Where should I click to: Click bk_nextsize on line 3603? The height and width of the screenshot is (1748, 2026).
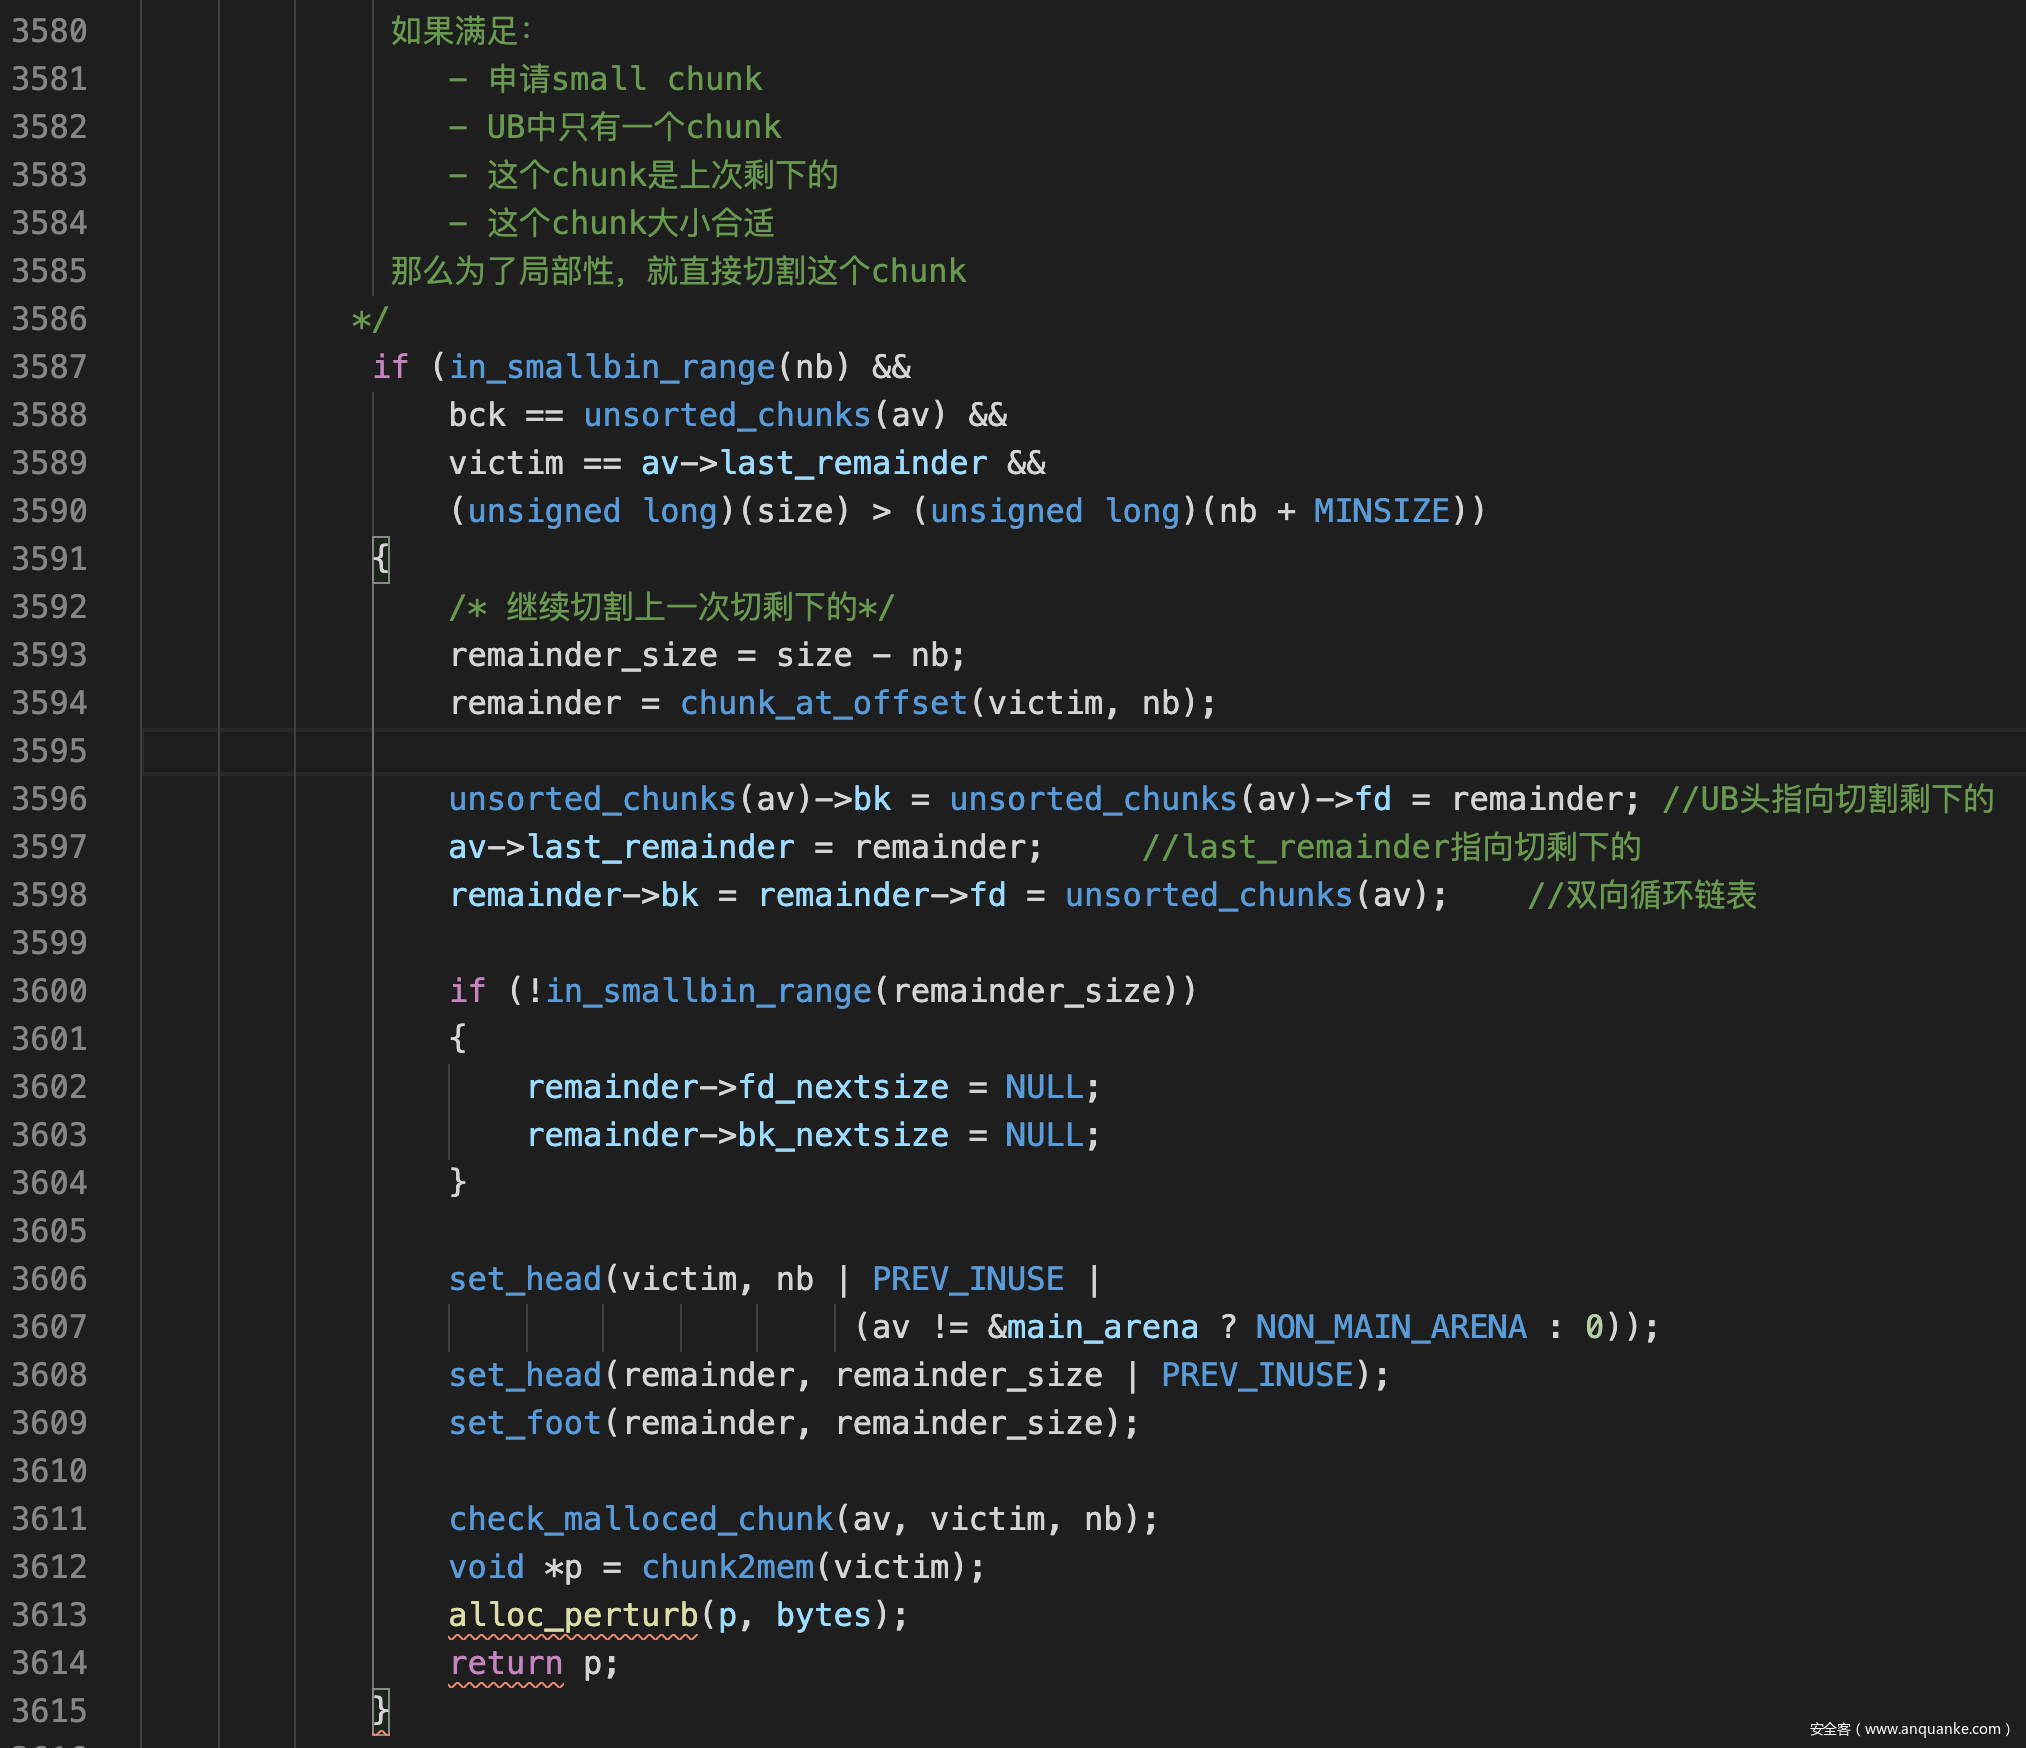click(x=843, y=1135)
